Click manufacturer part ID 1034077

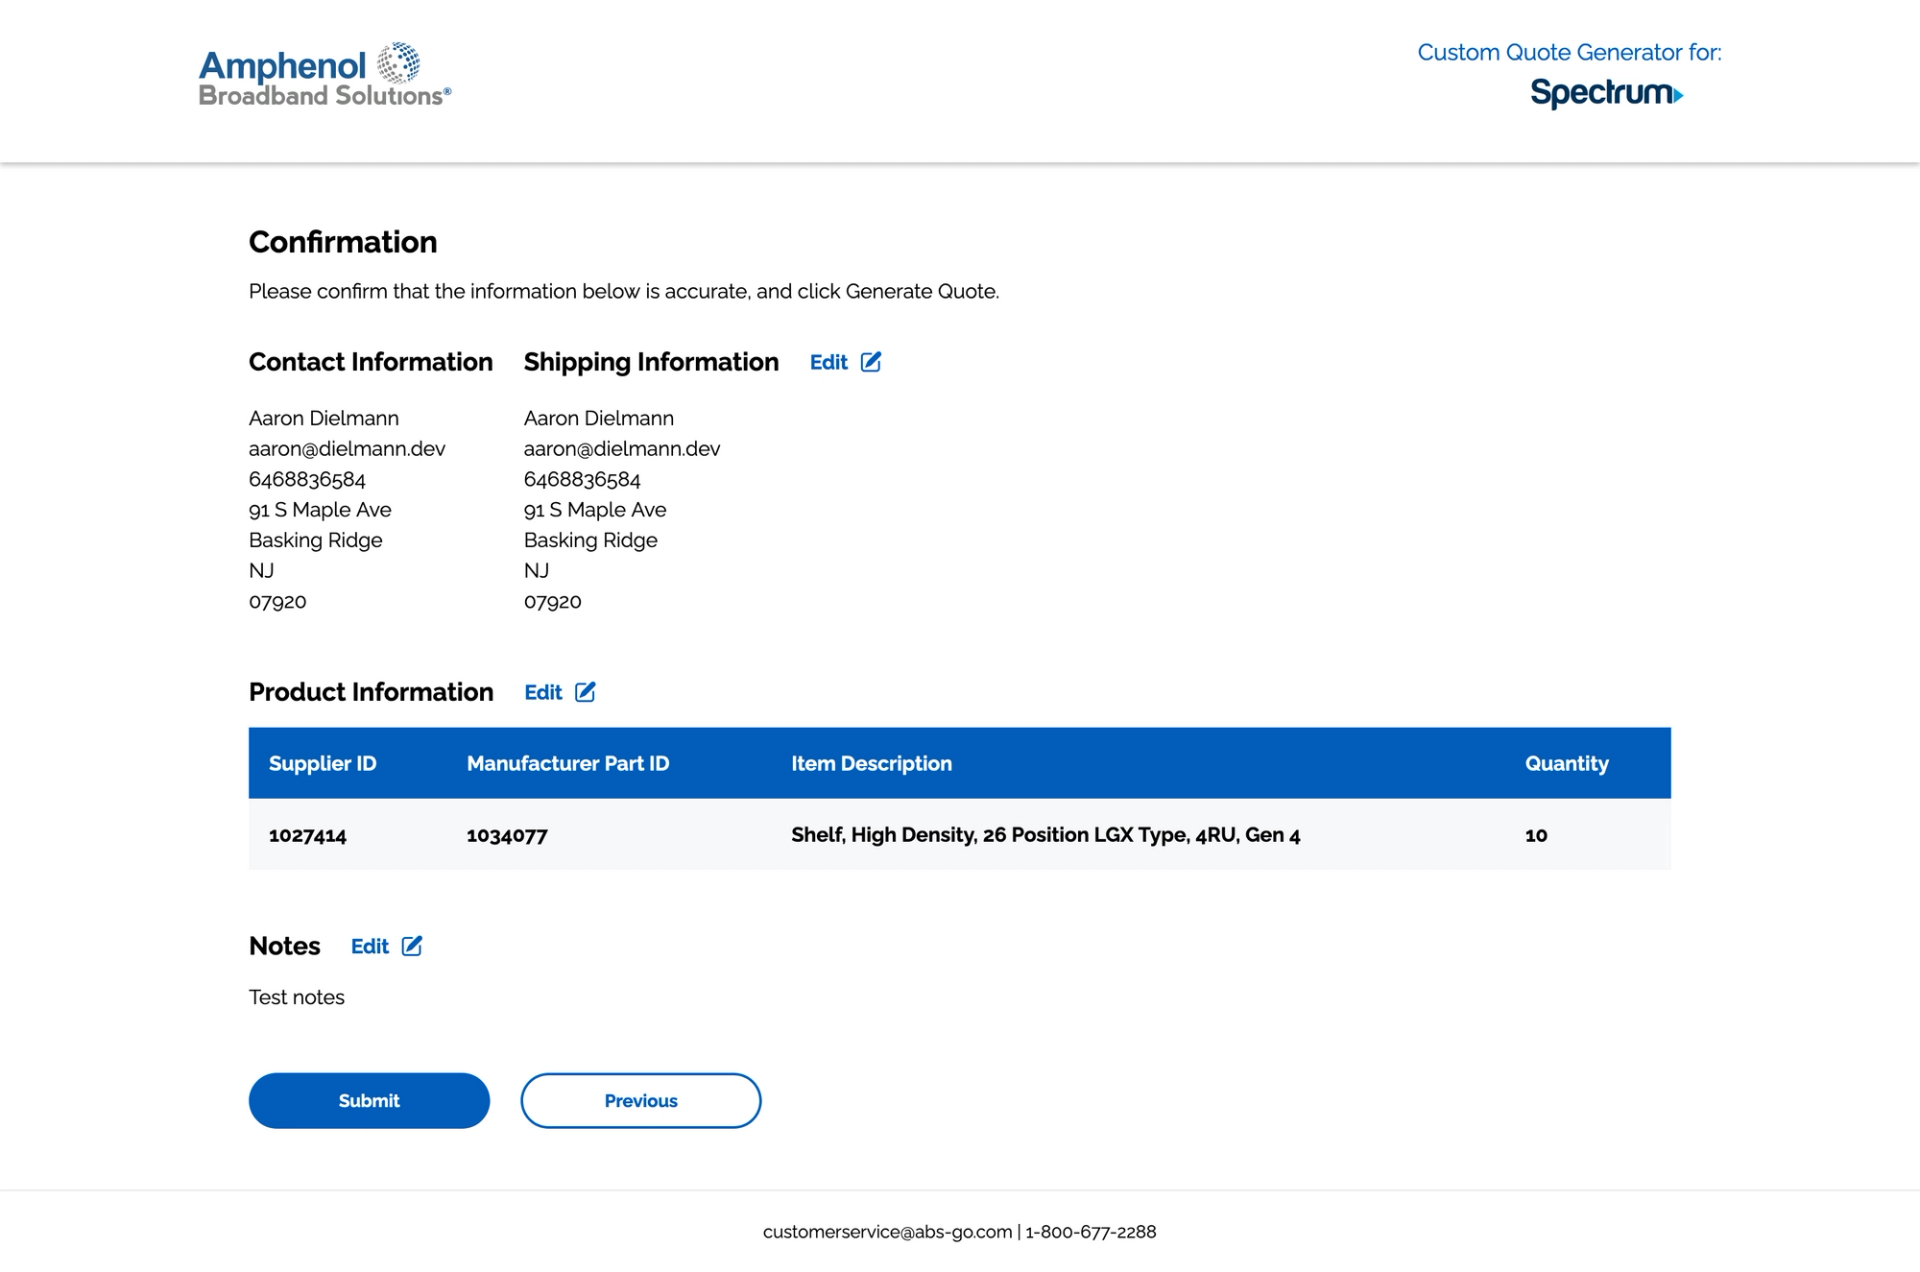(x=506, y=835)
